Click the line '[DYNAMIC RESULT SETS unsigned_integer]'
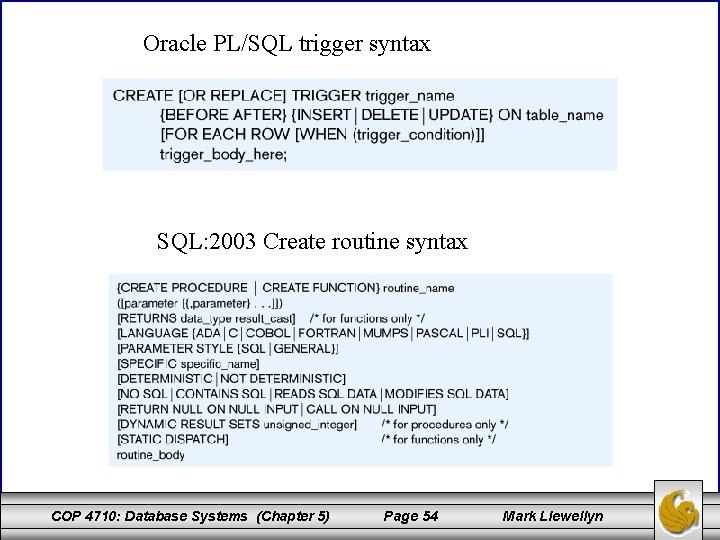This screenshot has width=720, height=540. coord(237,424)
